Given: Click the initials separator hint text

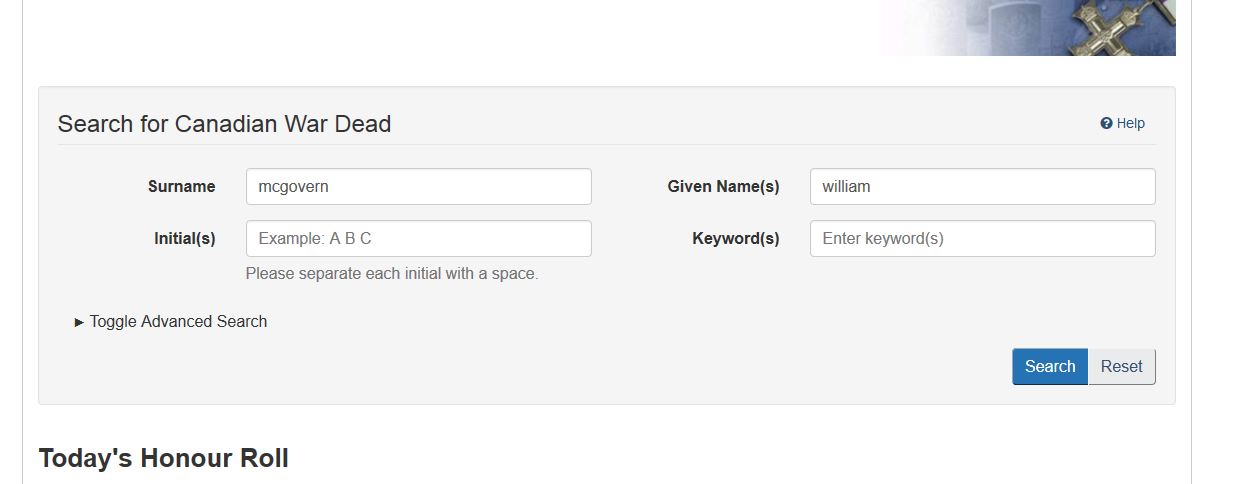Looking at the screenshot, I should coord(392,274).
